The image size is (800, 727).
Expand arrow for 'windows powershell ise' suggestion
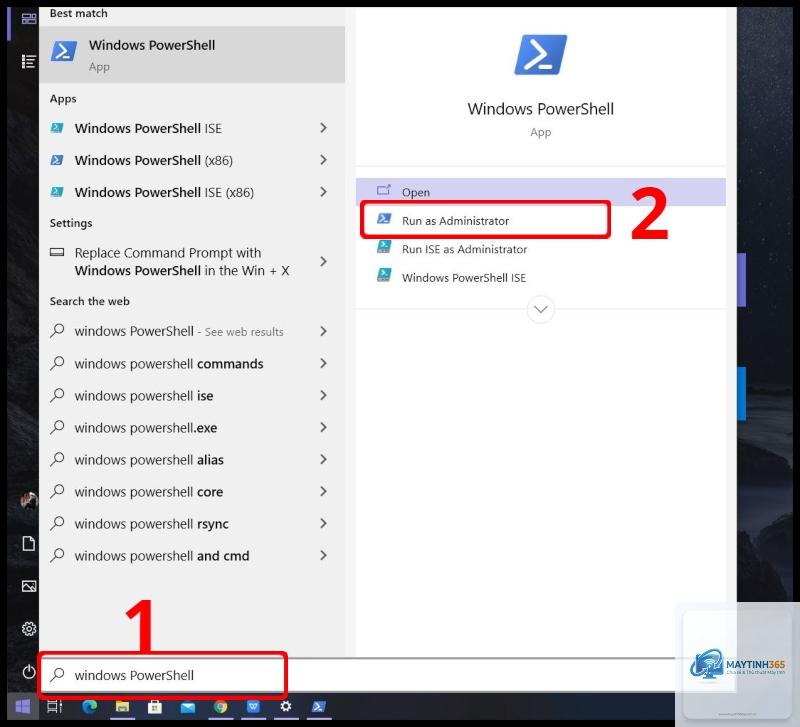point(323,395)
